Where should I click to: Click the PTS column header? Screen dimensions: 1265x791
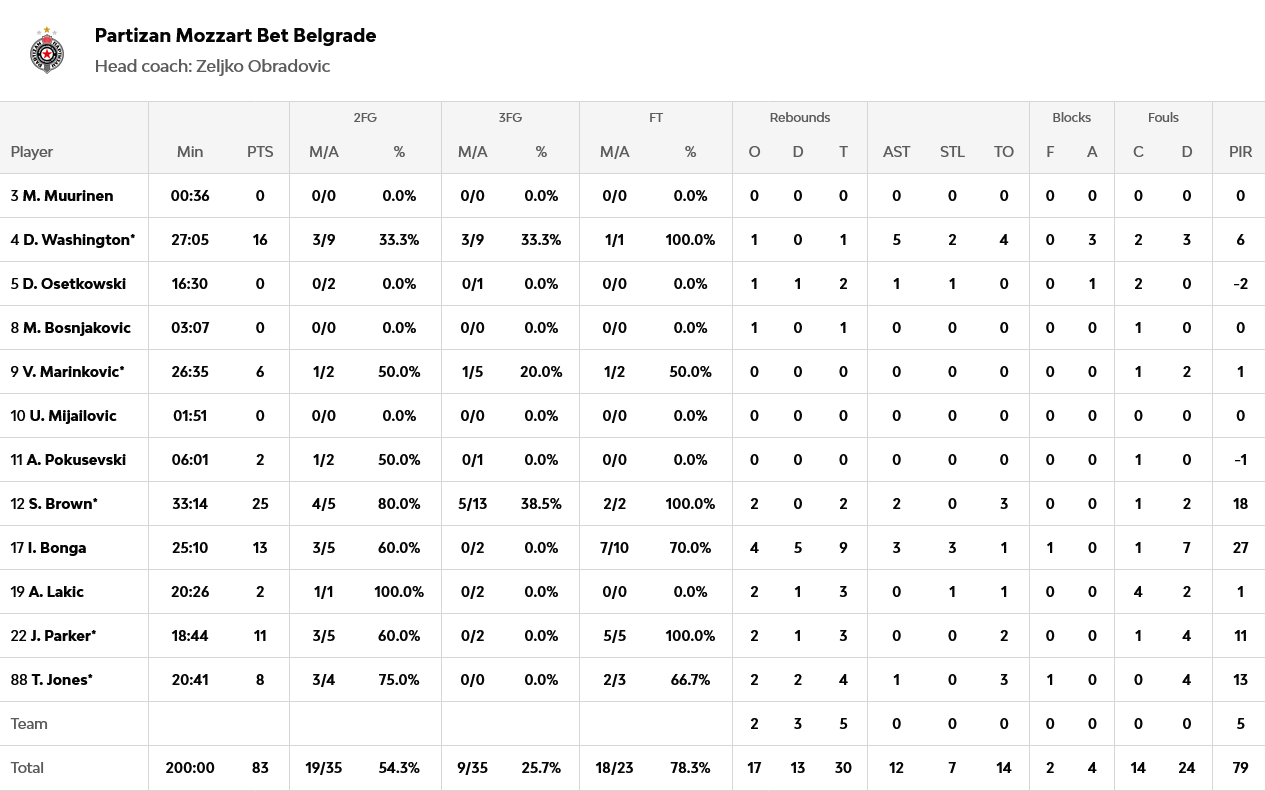(x=260, y=152)
